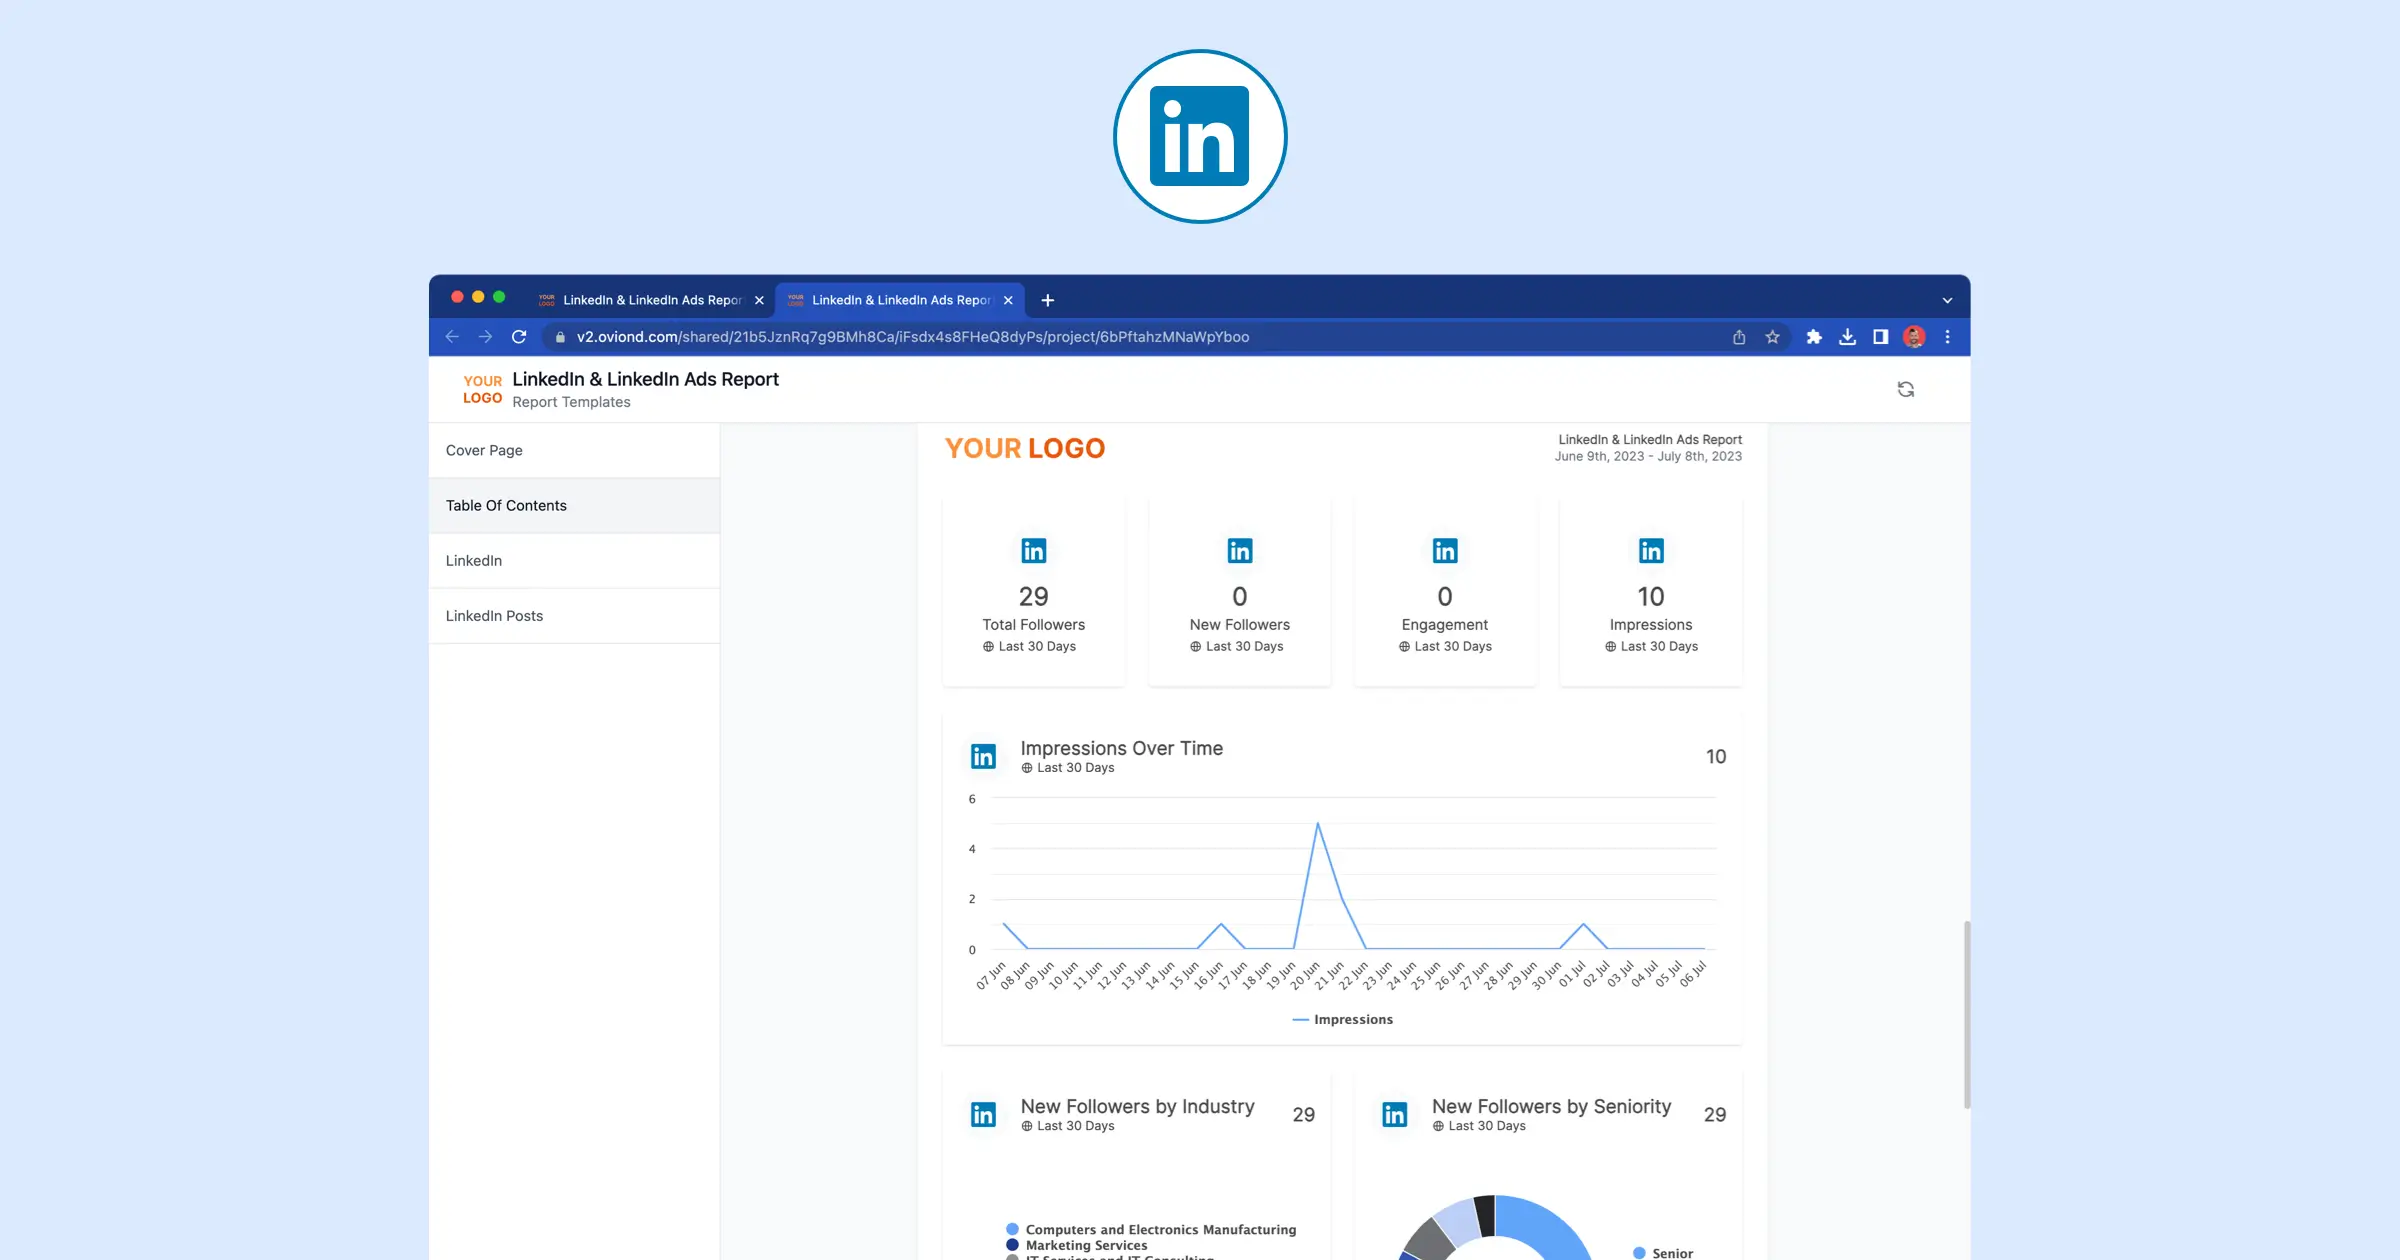Open Cover Page in the sidebar
The width and height of the screenshot is (2400, 1260).
(574, 450)
